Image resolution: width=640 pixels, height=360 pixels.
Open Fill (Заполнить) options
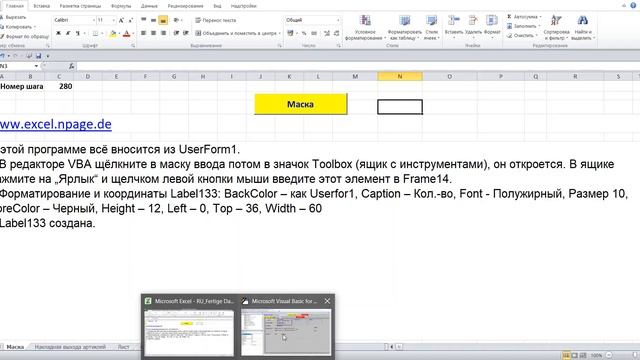coord(524,26)
